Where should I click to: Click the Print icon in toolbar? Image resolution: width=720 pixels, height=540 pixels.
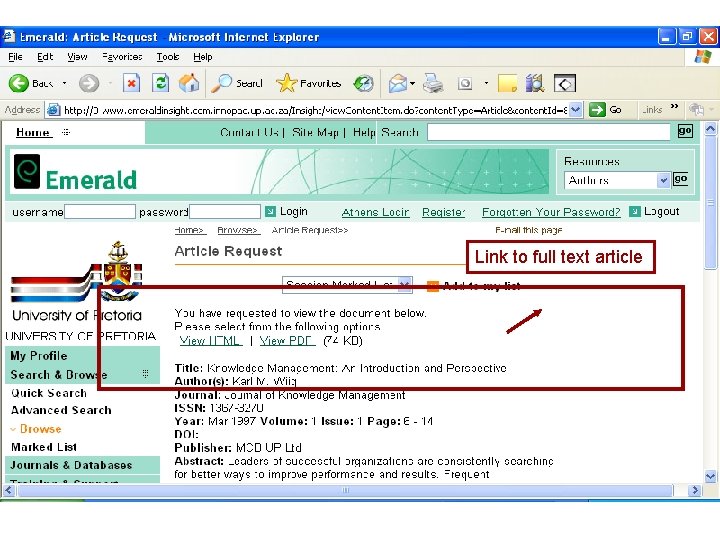[x=433, y=83]
